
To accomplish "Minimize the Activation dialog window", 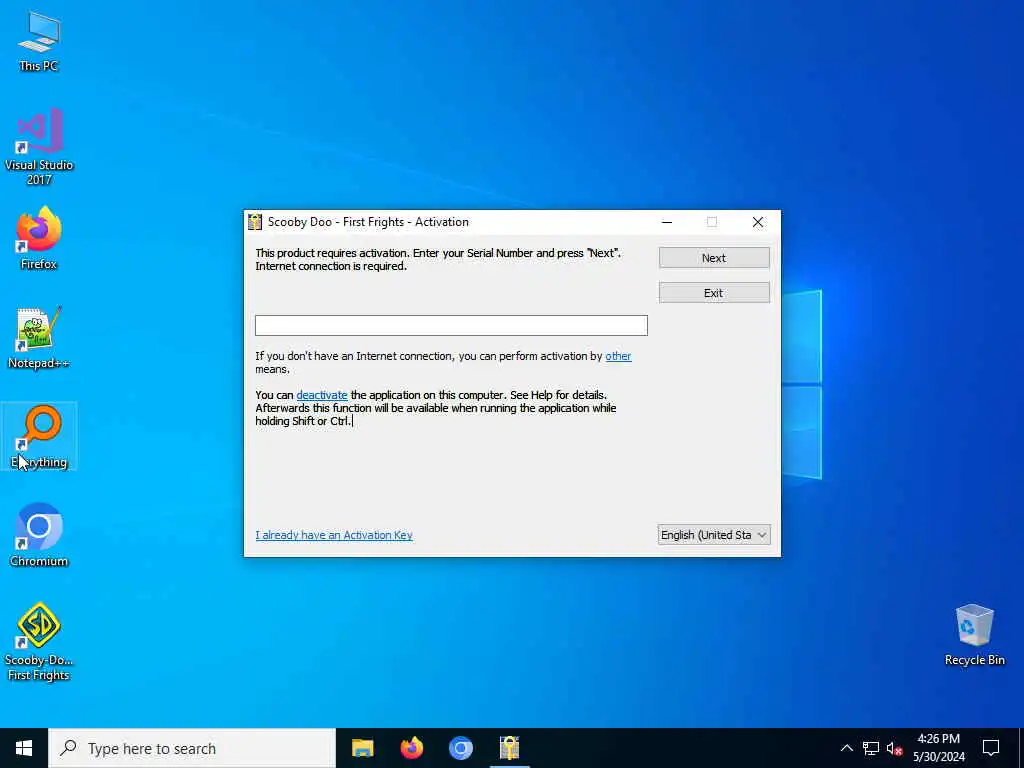I will pyautogui.click(x=667, y=222).
